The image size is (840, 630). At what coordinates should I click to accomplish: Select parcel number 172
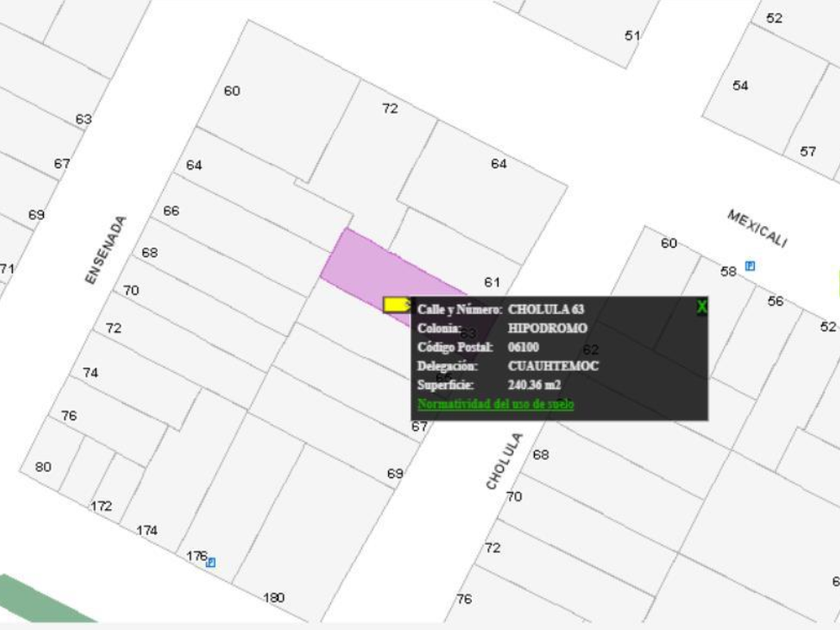[101, 506]
